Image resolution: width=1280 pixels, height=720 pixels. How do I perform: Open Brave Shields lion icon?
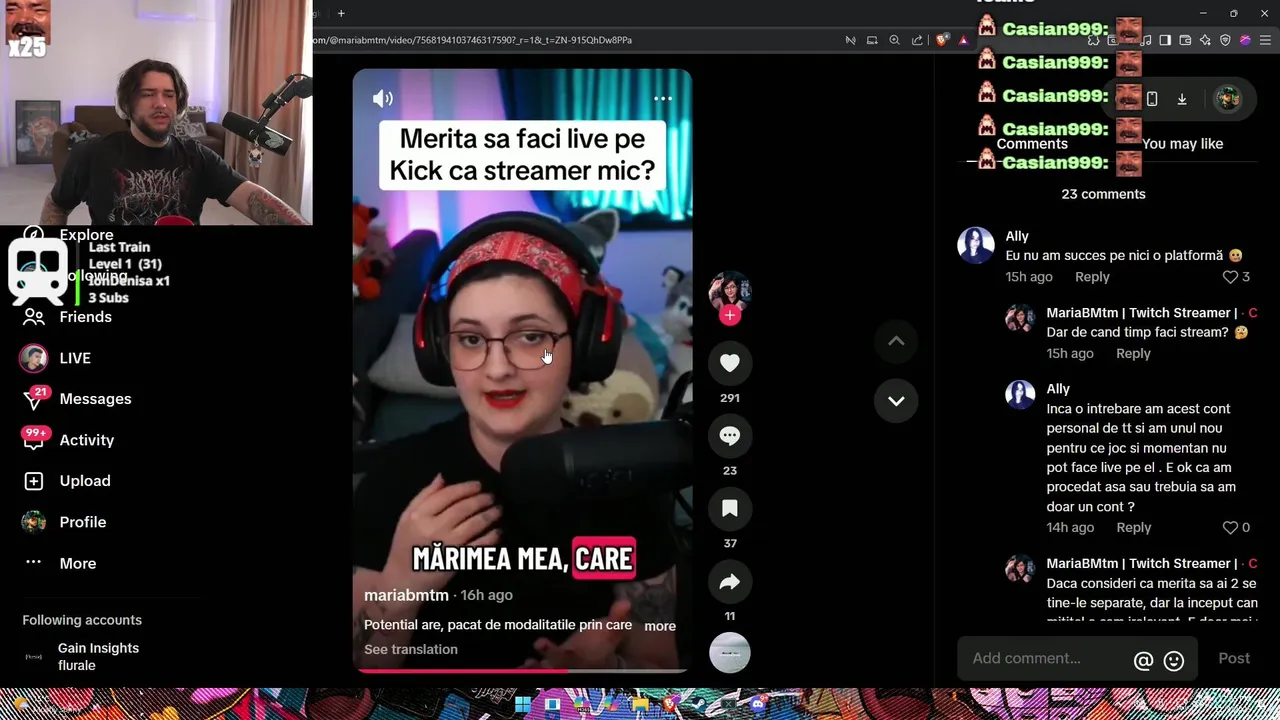(x=942, y=40)
